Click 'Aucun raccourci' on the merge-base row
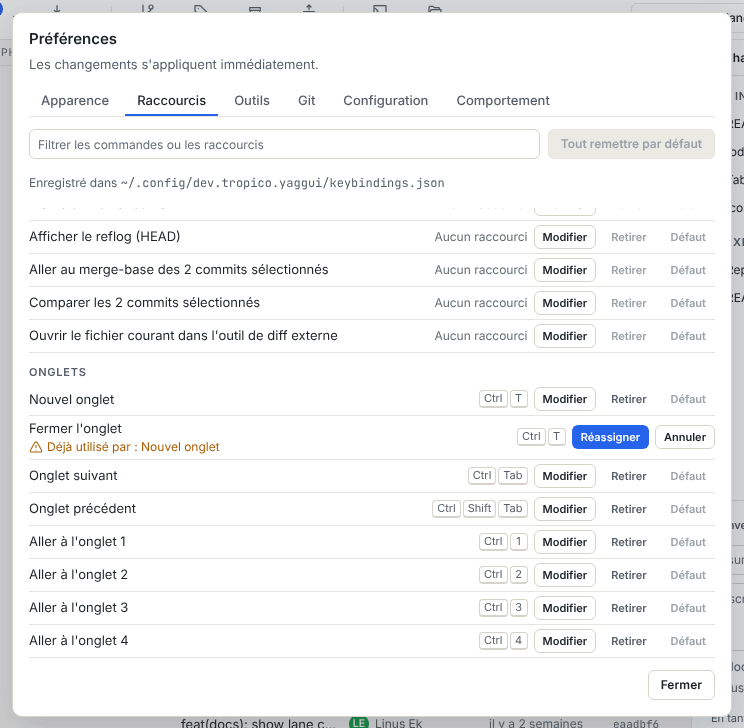This screenshot has width=744, height=728. 481,270
